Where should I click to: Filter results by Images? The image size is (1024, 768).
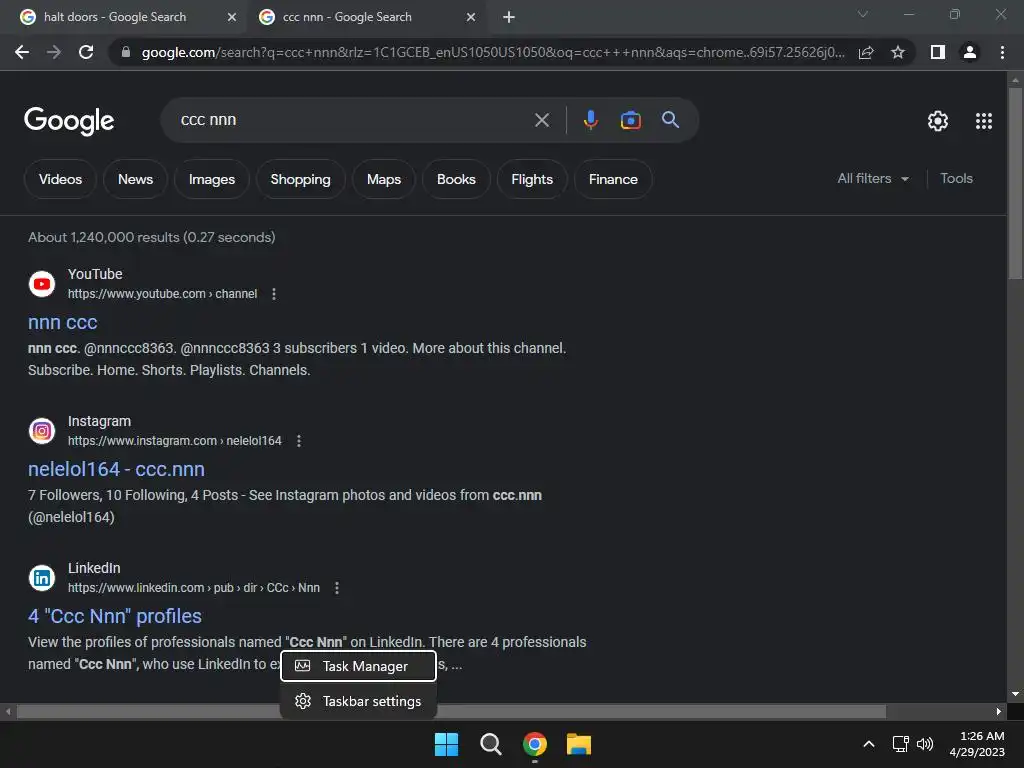212,179
